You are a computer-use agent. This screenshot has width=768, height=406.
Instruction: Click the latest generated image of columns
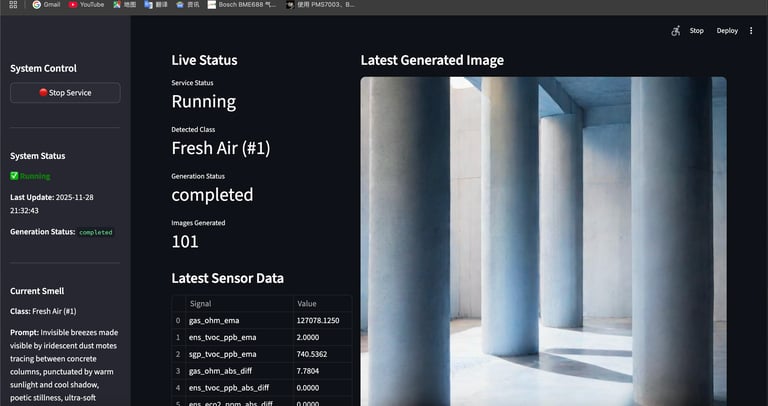click(543, 241)
